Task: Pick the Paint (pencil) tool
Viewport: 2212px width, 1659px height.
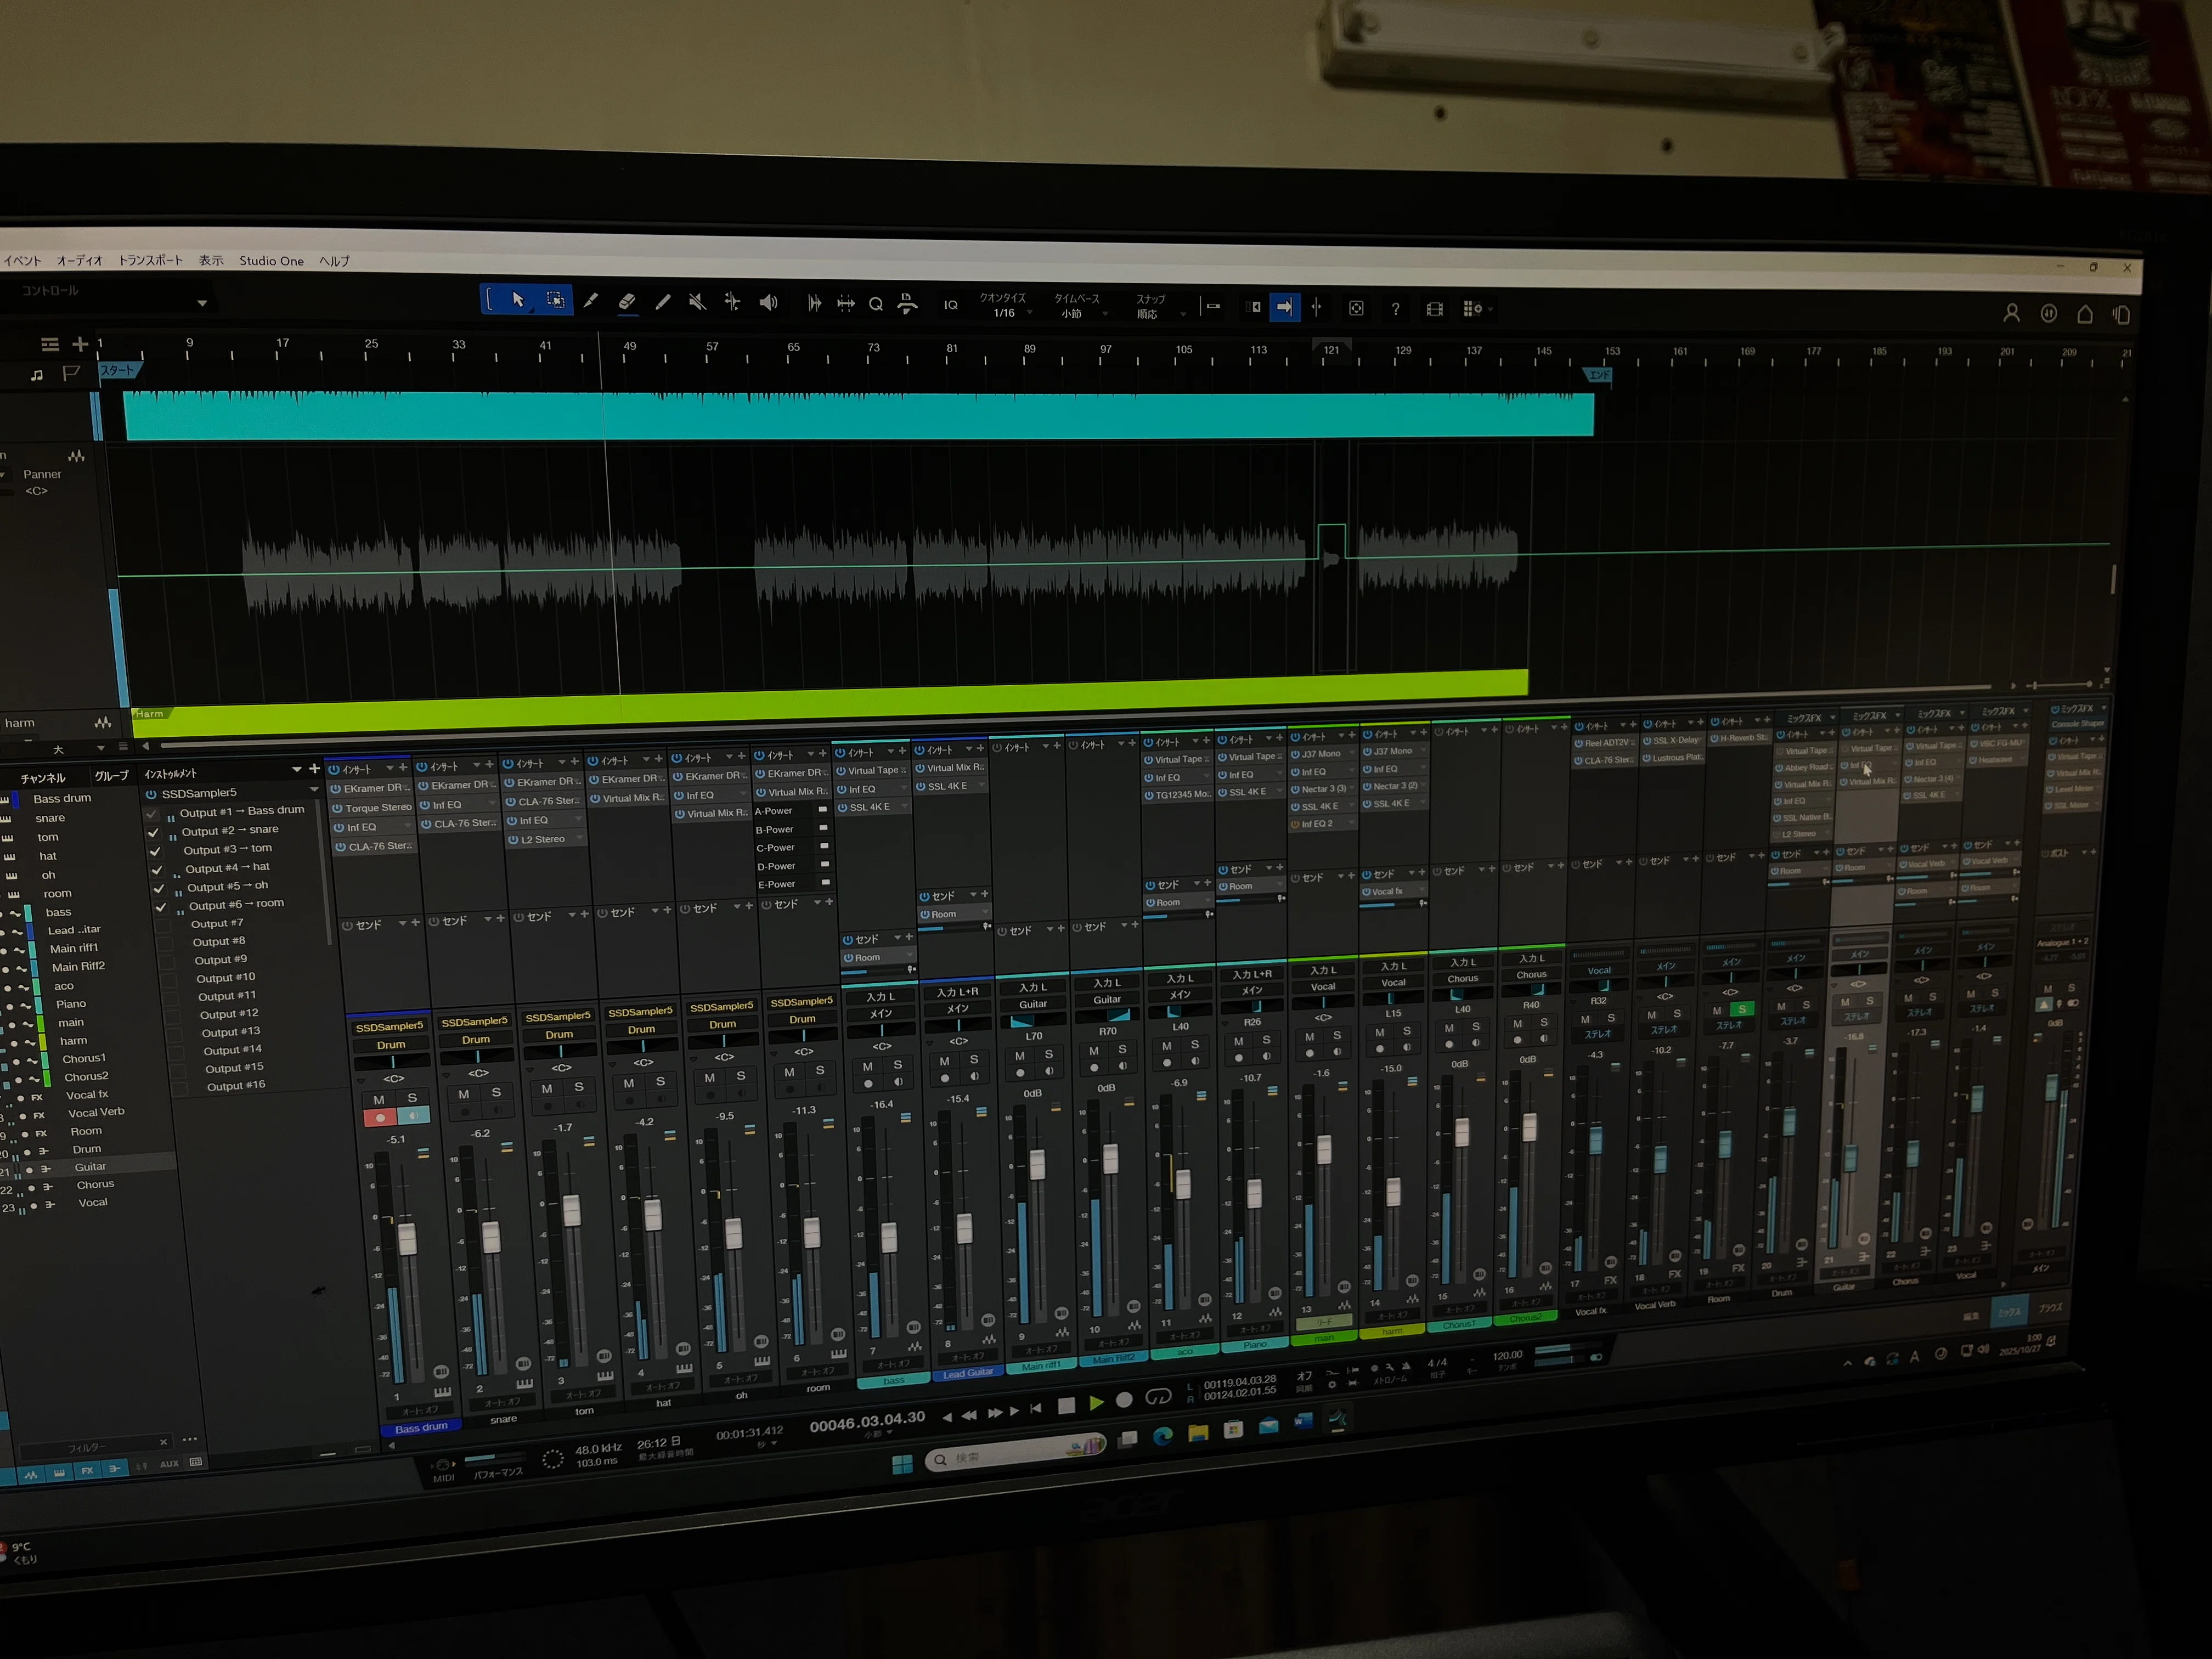Action: tap(662, 302)
